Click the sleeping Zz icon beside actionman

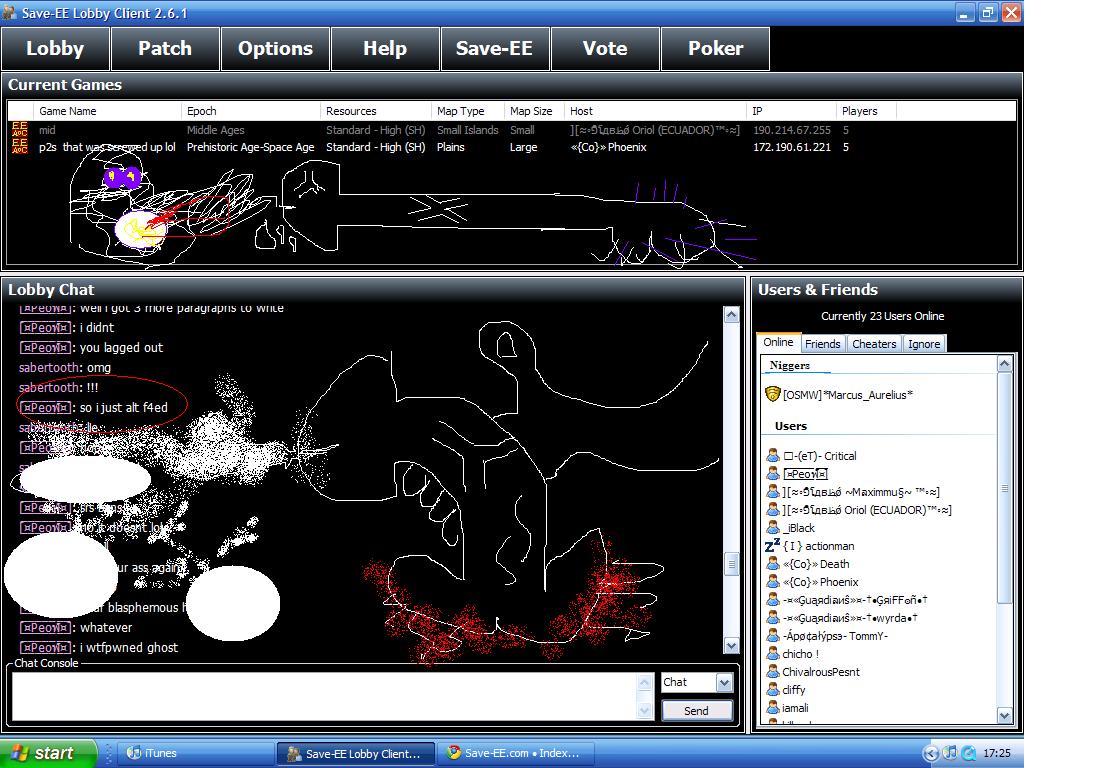coord(772,546)
